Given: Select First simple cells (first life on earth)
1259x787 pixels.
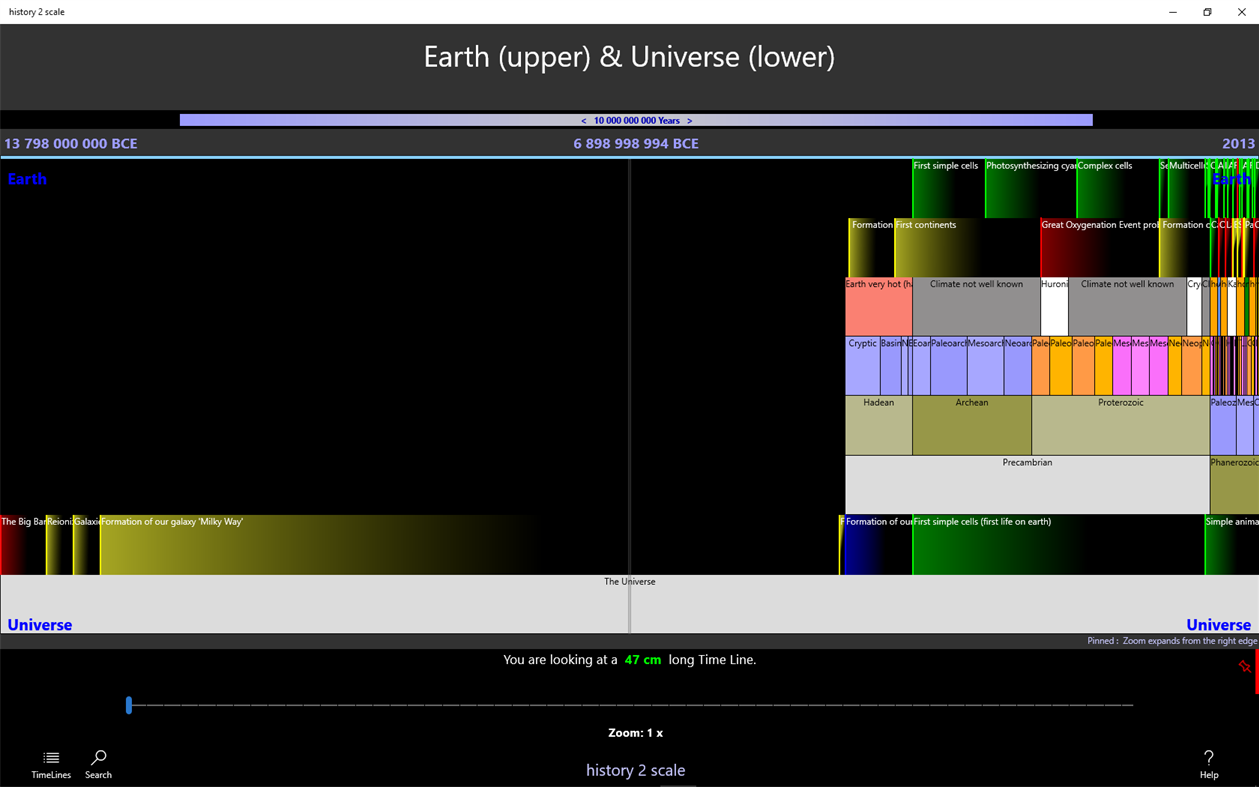Looking at the screenshot, I should [1058, 545].
